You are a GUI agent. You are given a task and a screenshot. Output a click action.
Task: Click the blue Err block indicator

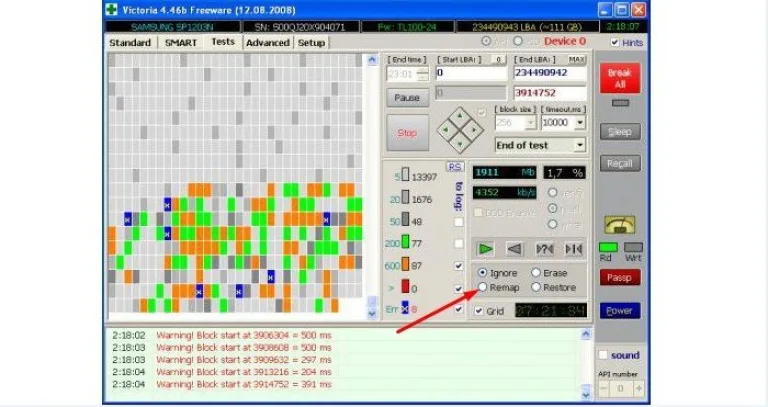tap(405, 308)
